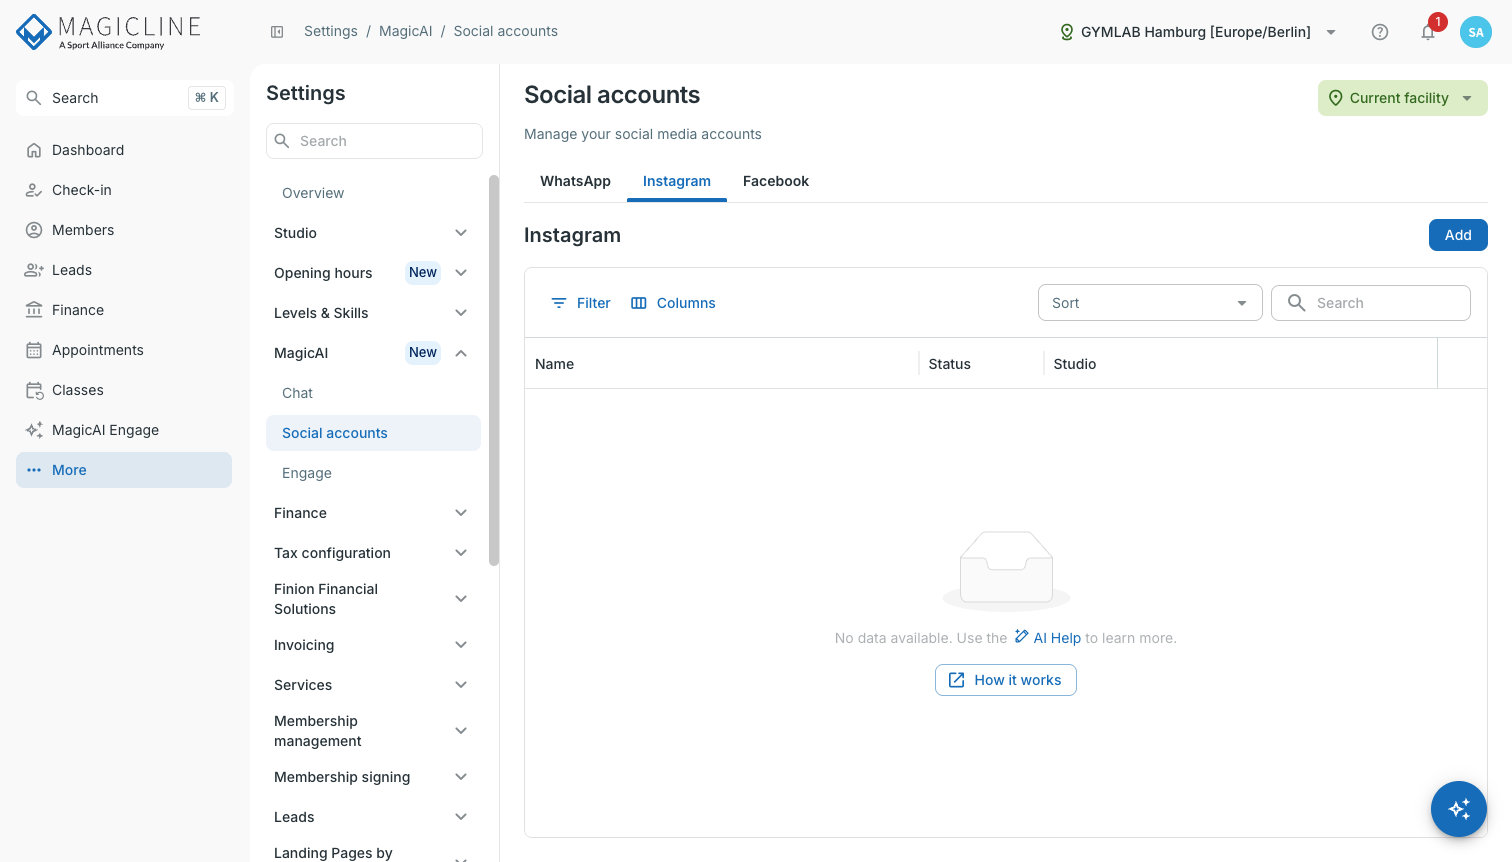Click the Magicline logo
The width and height of the screenshot is (1512, 862).
click(109, 32)
